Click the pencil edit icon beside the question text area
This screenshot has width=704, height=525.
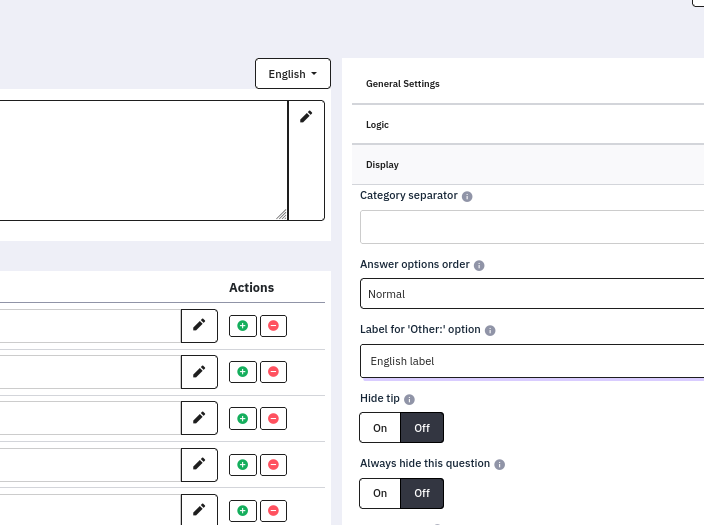(x=306, y=117)
